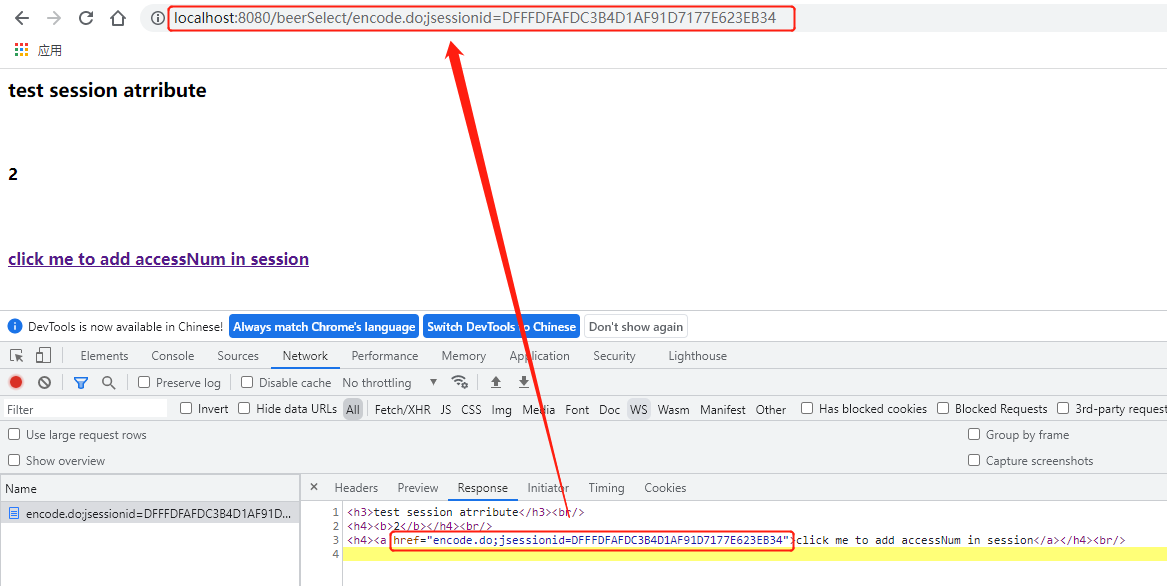This screenshot has height=586, width=1167.
Task: Clear the network request log
Action: 43,382
